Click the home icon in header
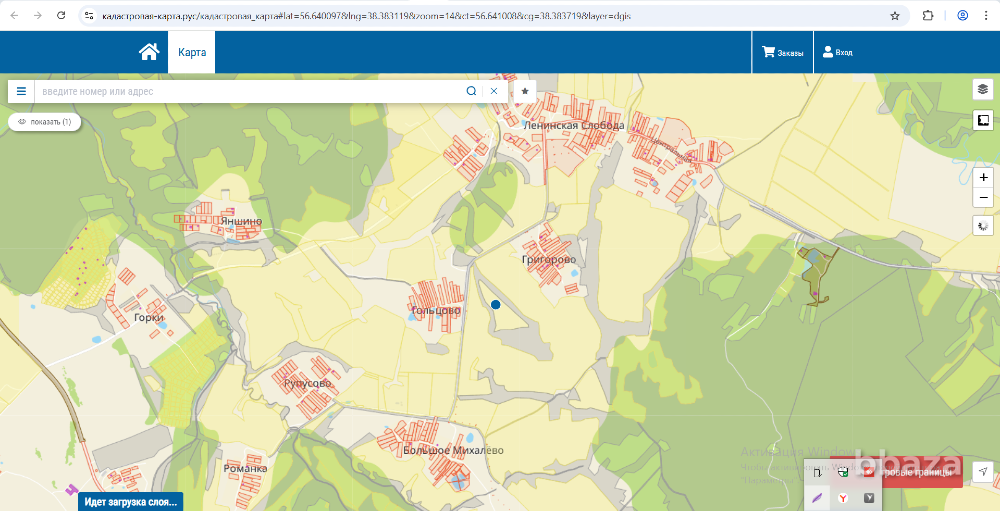Screen dimensions: 1000x511 (x=149, y=52)
